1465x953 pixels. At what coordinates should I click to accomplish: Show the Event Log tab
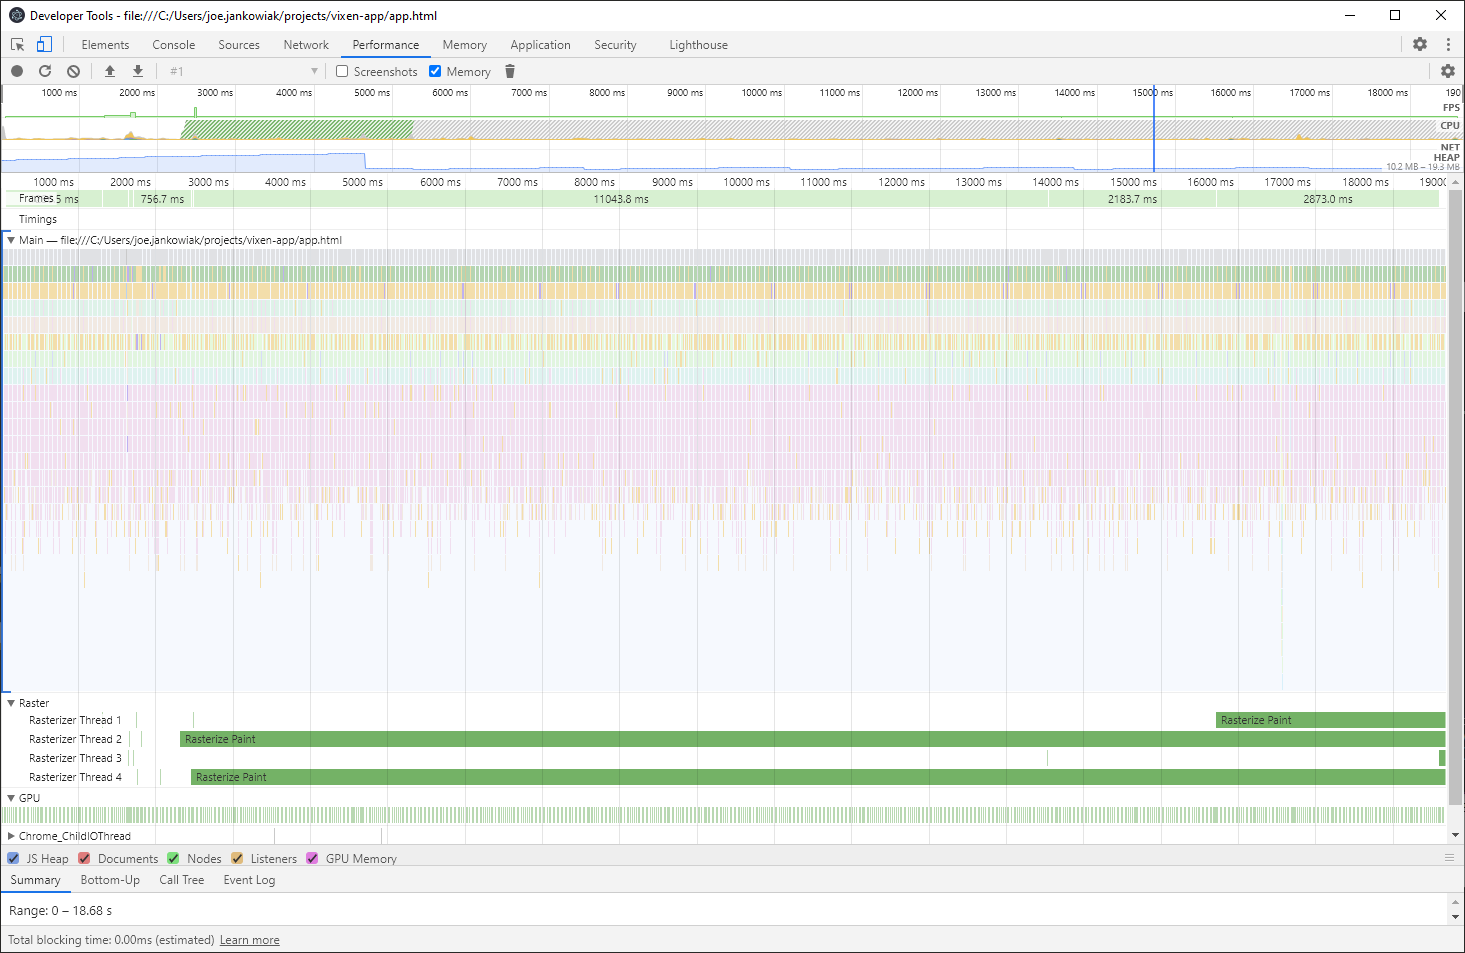[x=249, y=880]
